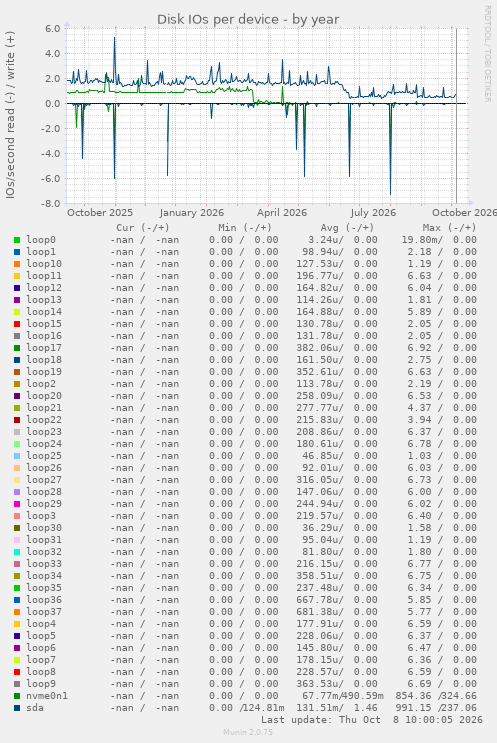Click the 'January 2026' x-axis label
The width and height of the screenshot is (497, 743).
click(192, 213)
